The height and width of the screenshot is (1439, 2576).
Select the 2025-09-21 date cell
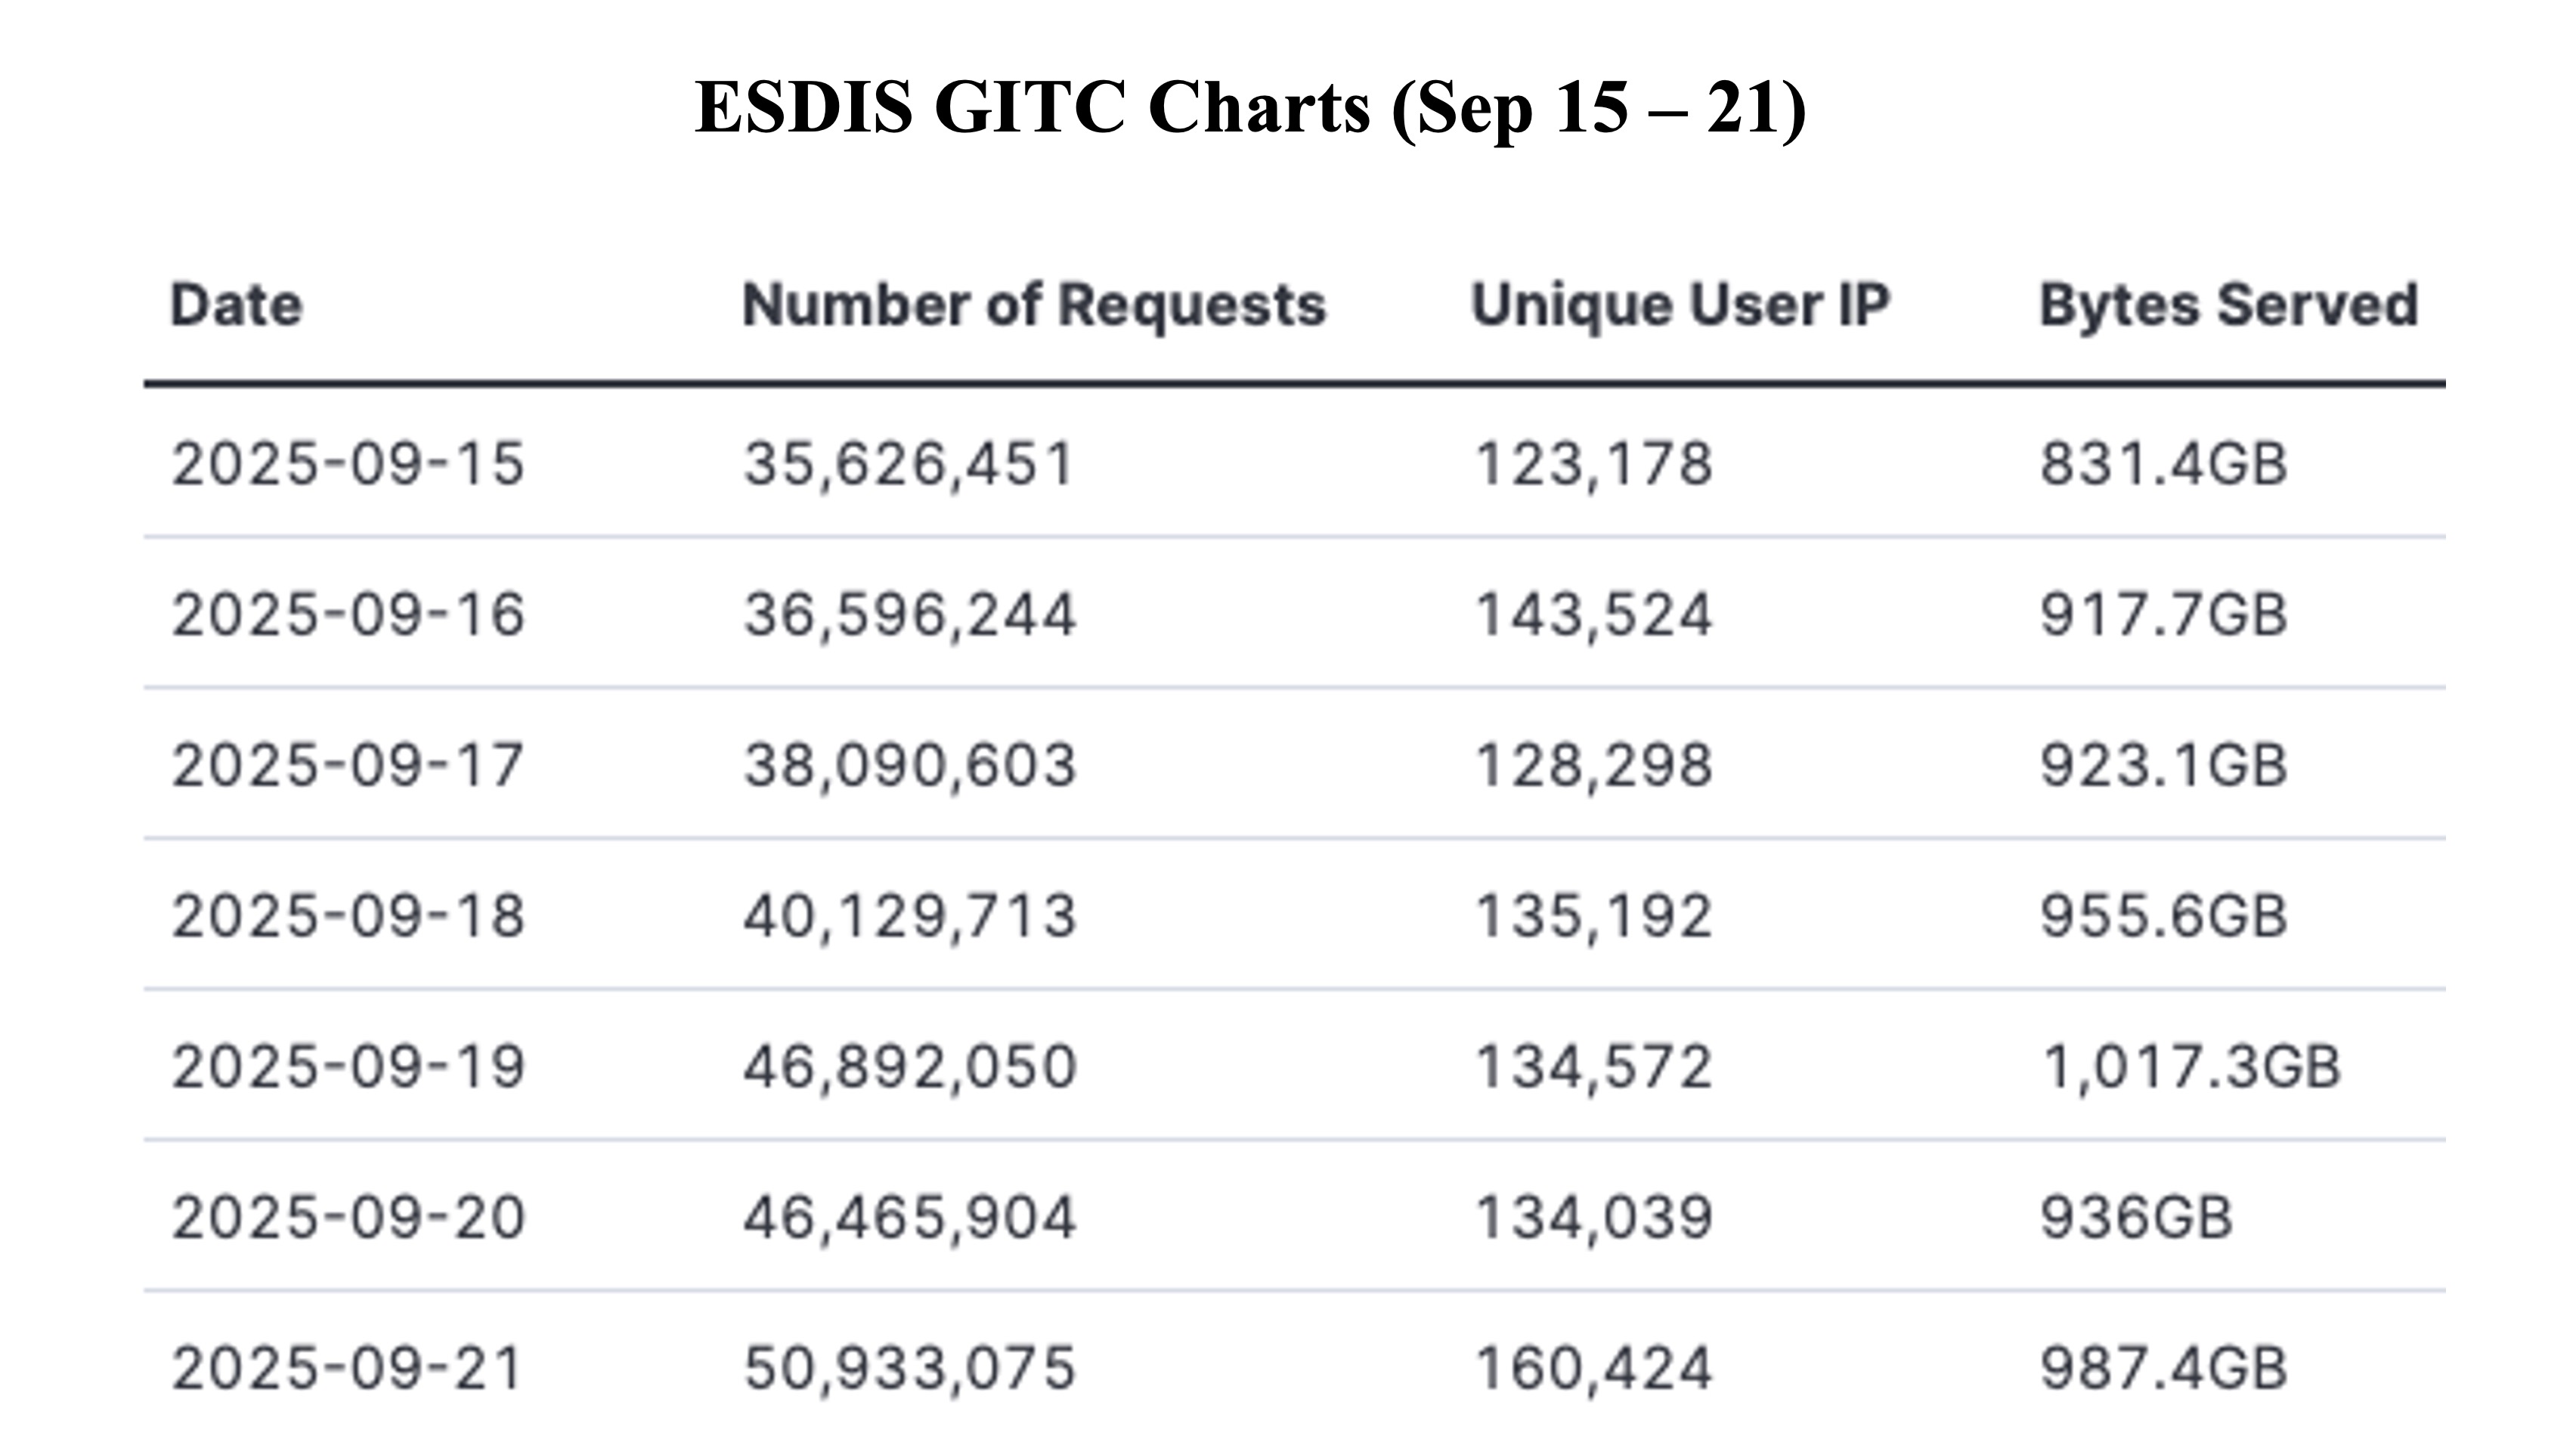[x=347, y=1368]
